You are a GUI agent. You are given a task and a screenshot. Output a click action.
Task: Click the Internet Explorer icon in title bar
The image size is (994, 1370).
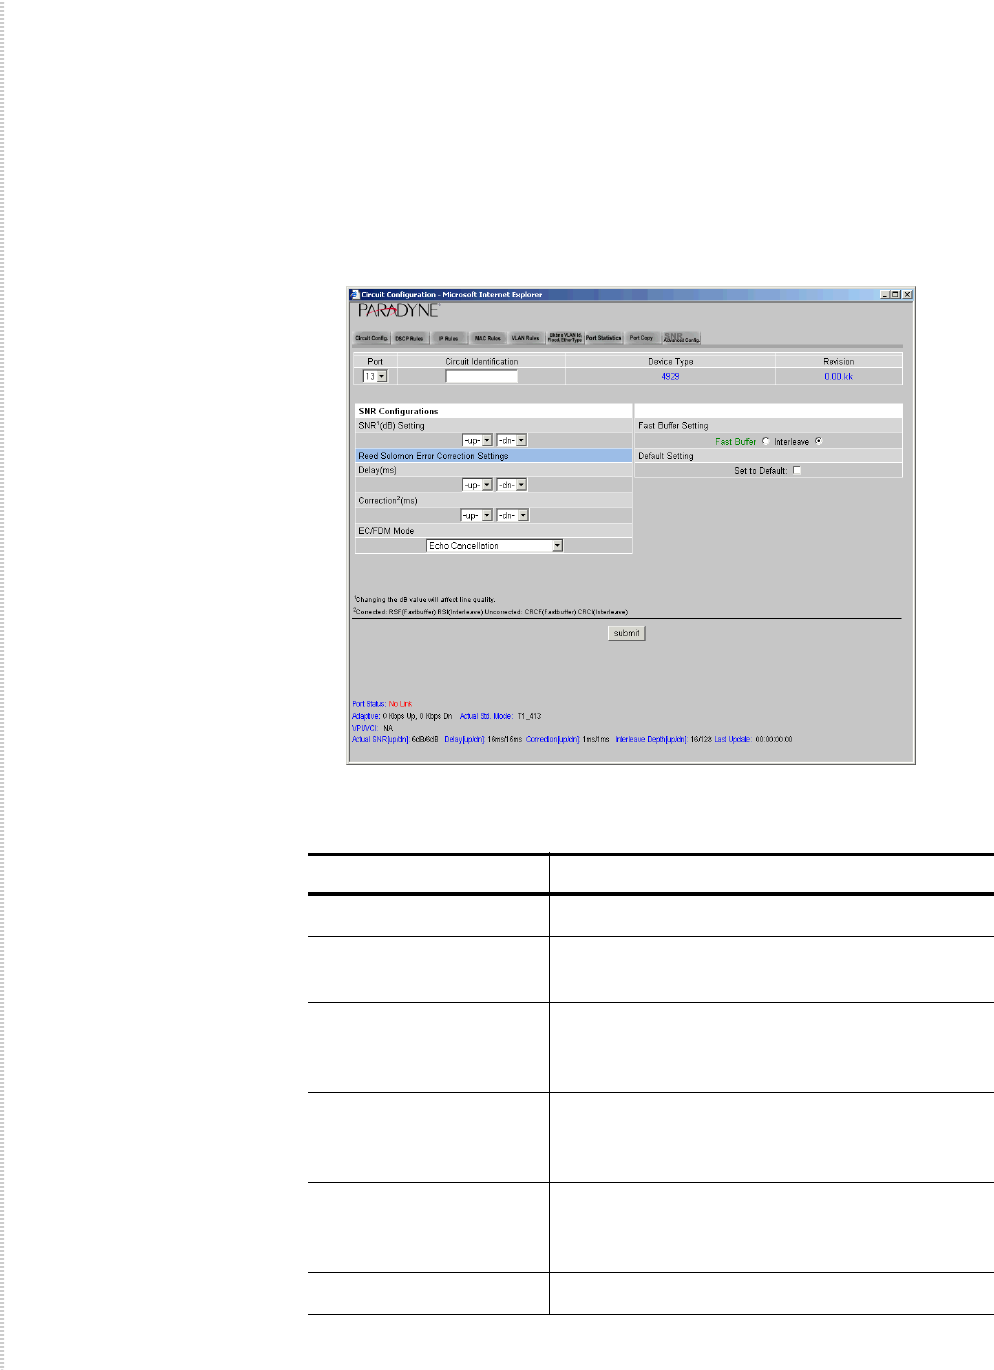[354, 295]
